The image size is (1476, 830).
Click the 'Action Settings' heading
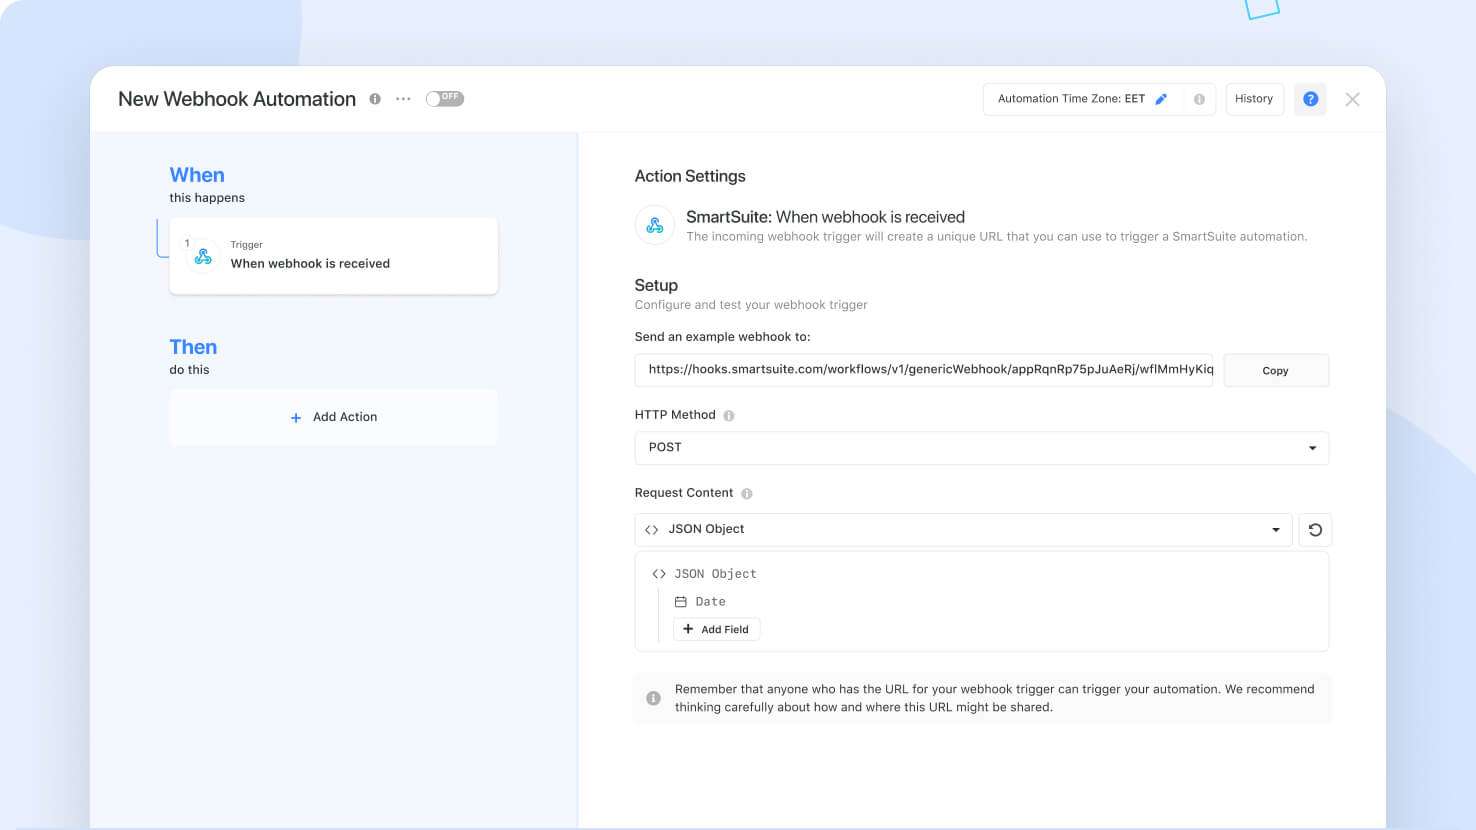pyautogui.click(x=690, y=176)
